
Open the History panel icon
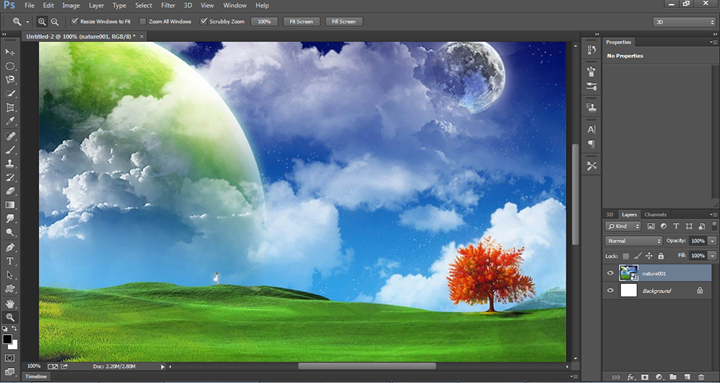pos(591,50)
